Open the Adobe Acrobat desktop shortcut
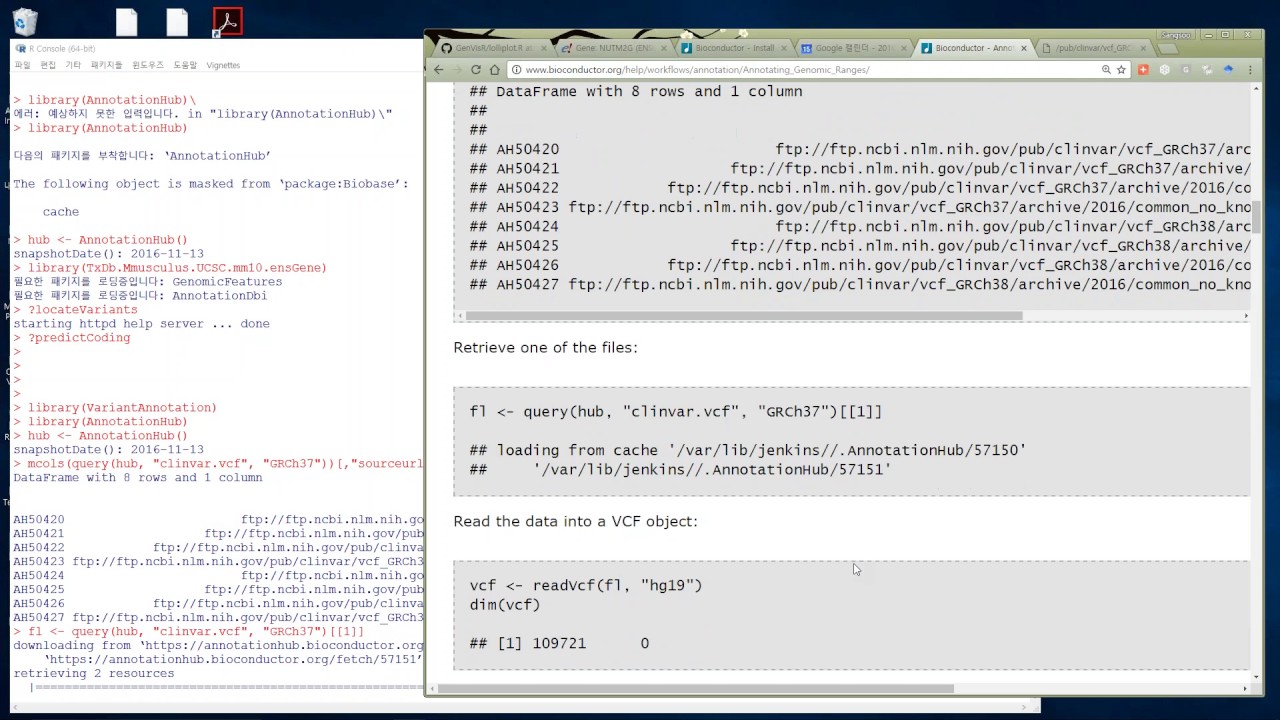Screen dimensions: 1280x720 click(x=227, y=22)
